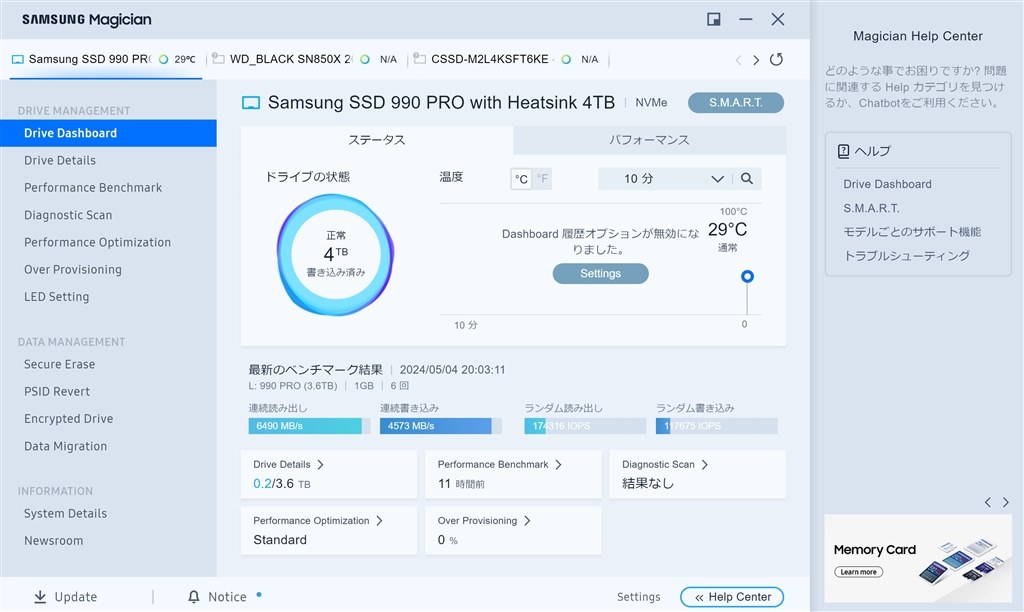Screen dimensions: 1024x612
Task: Show previous drive tabs with left arrow
Action: 739,60
